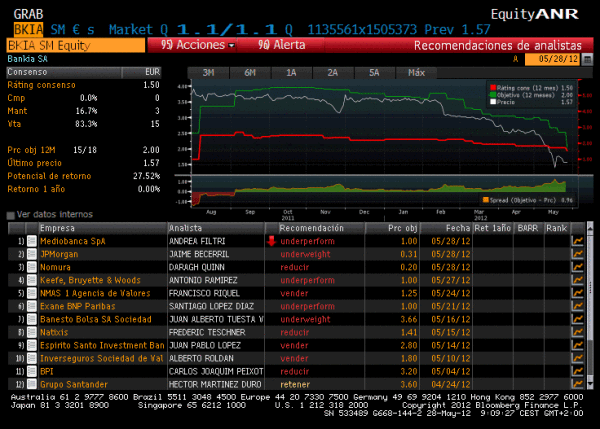Click the BKIA SM Equity security field
Viewport: 600px width, 429px height.
coord(76,46)
